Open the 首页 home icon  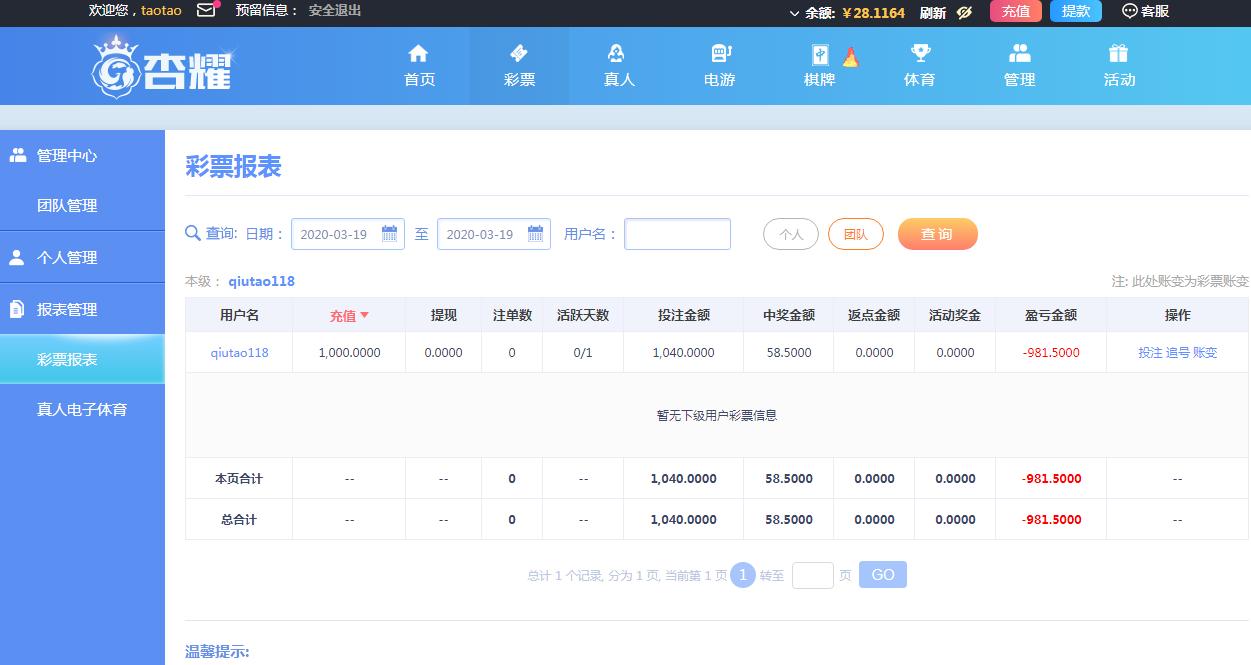coord(419,54)
